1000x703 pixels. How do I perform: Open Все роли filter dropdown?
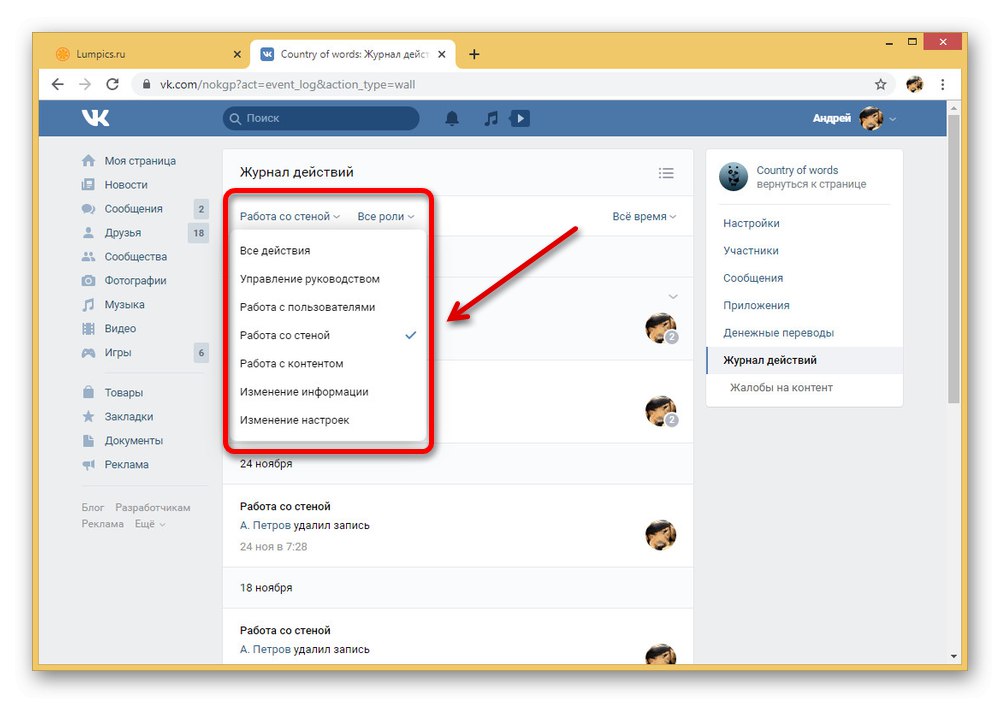[x=386, y=216]
